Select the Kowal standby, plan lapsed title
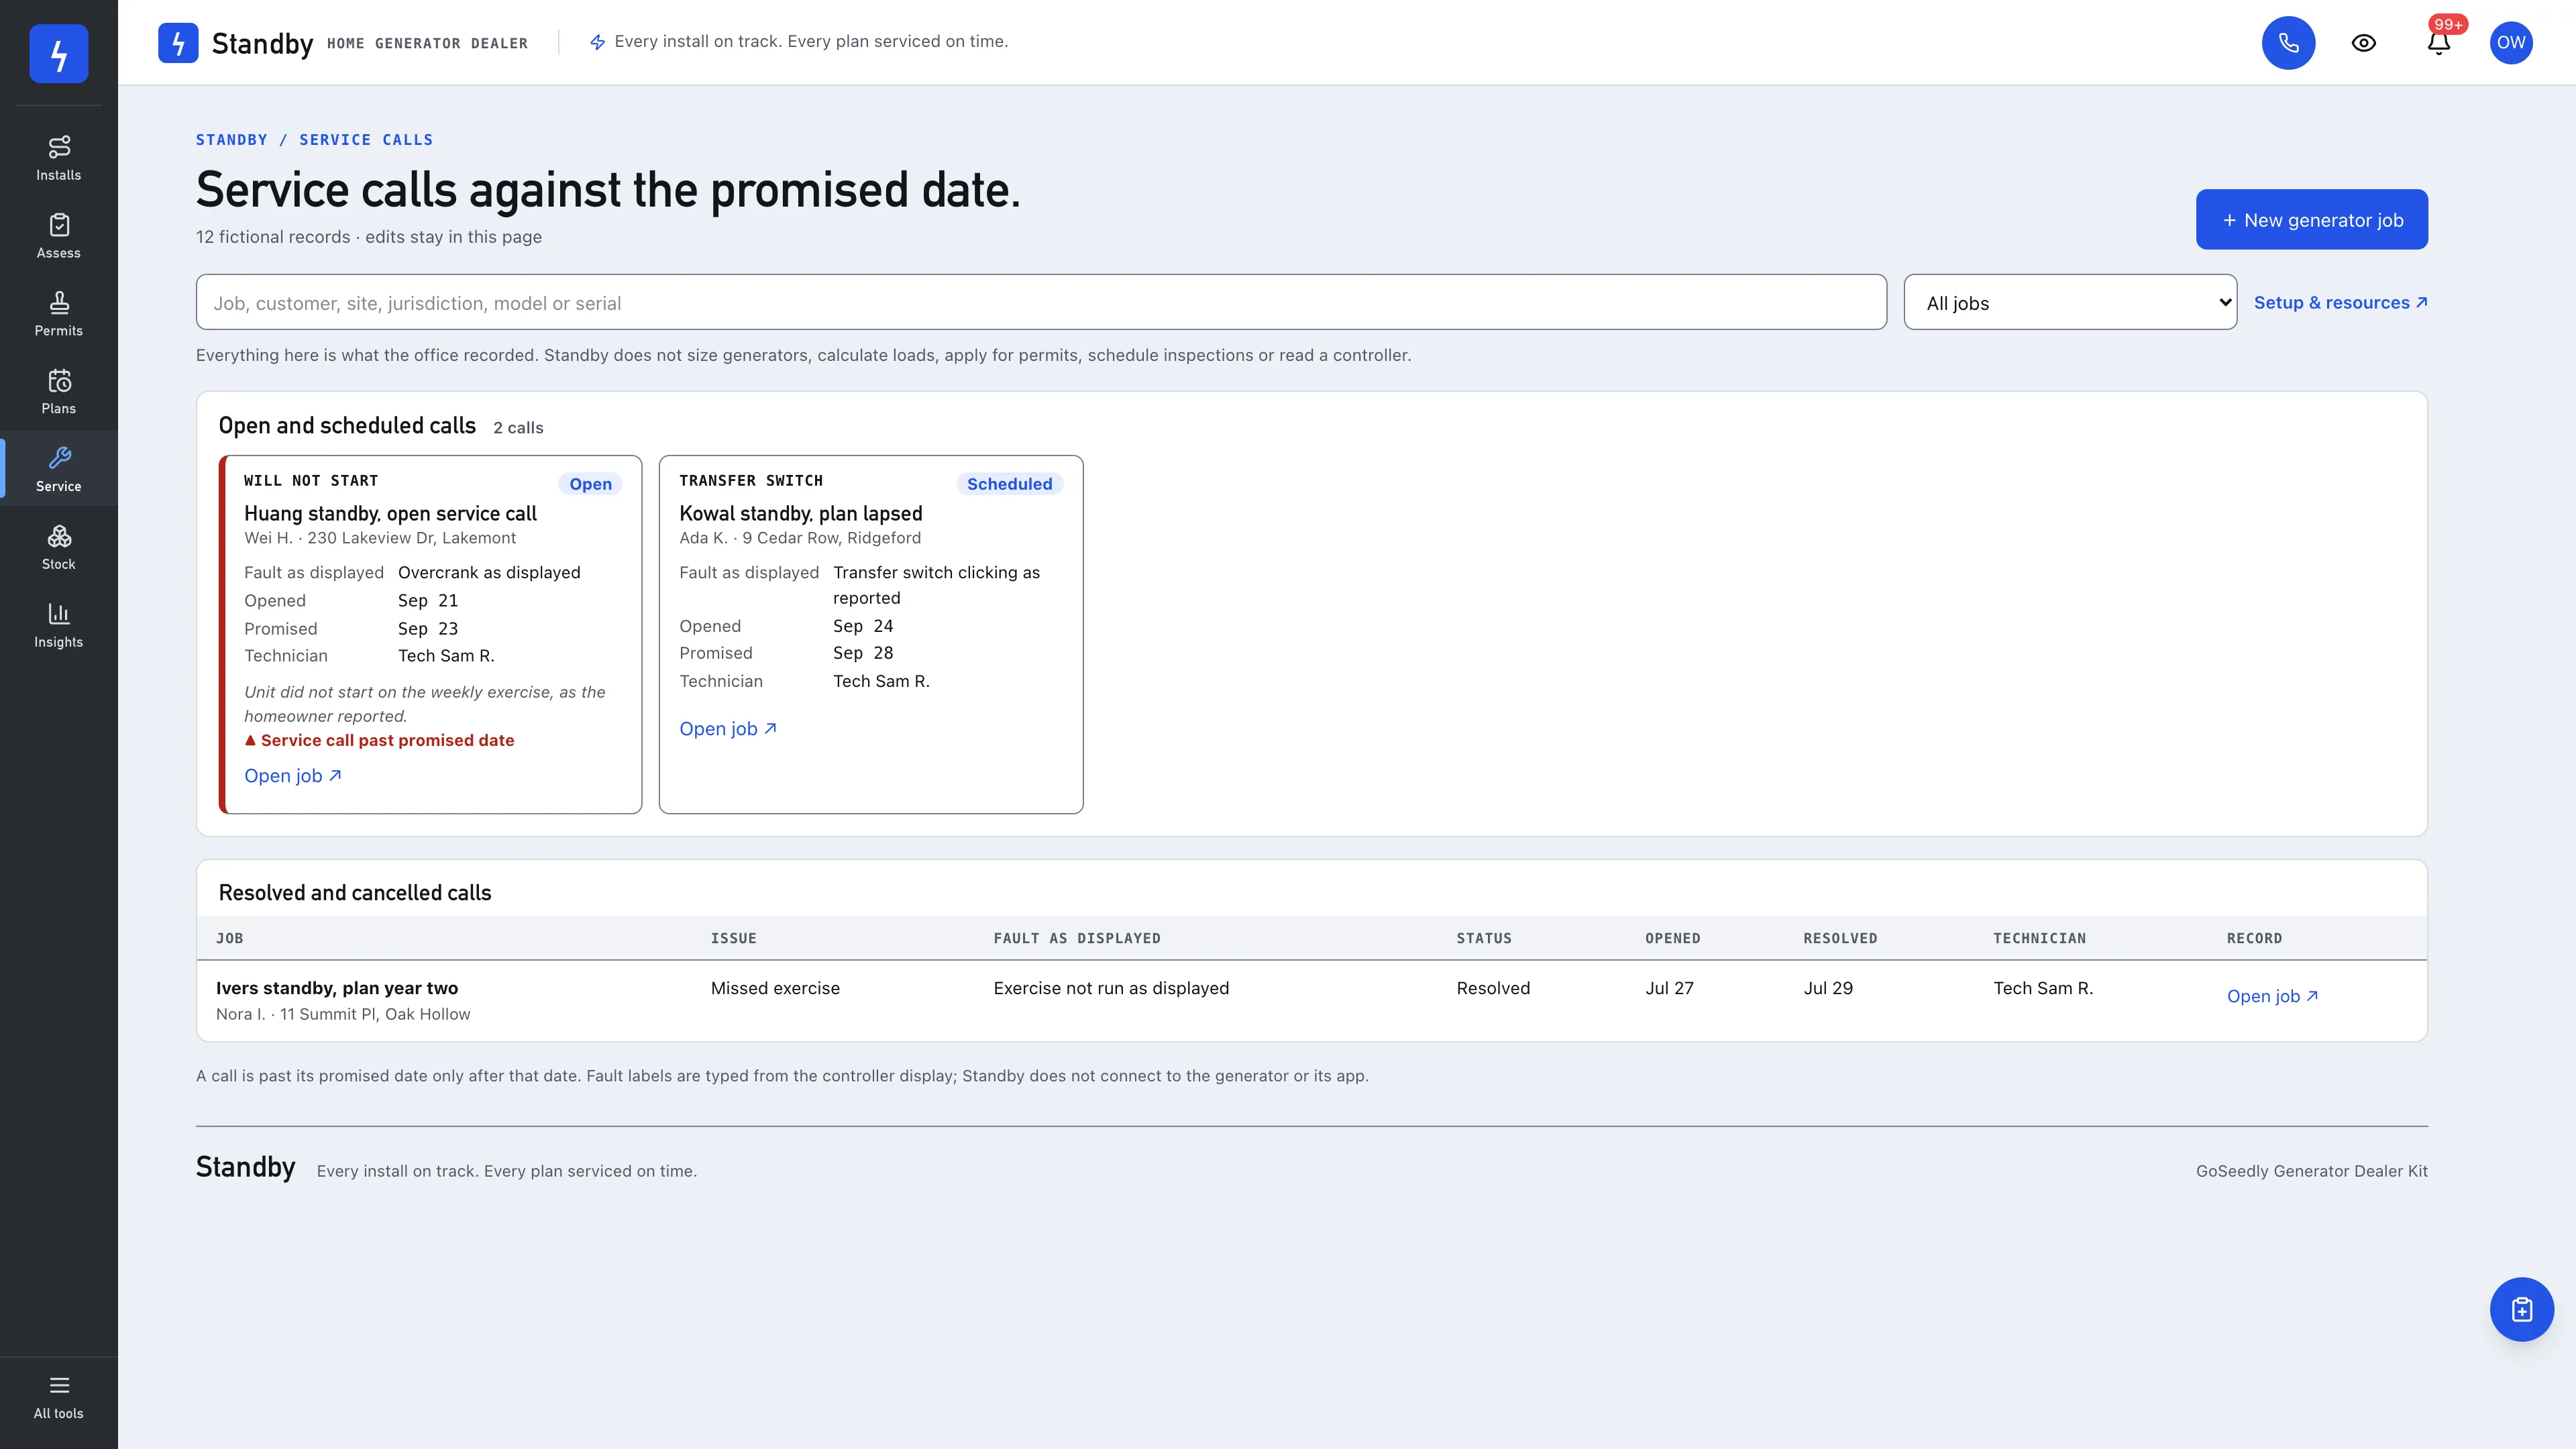 pos(800,513)
